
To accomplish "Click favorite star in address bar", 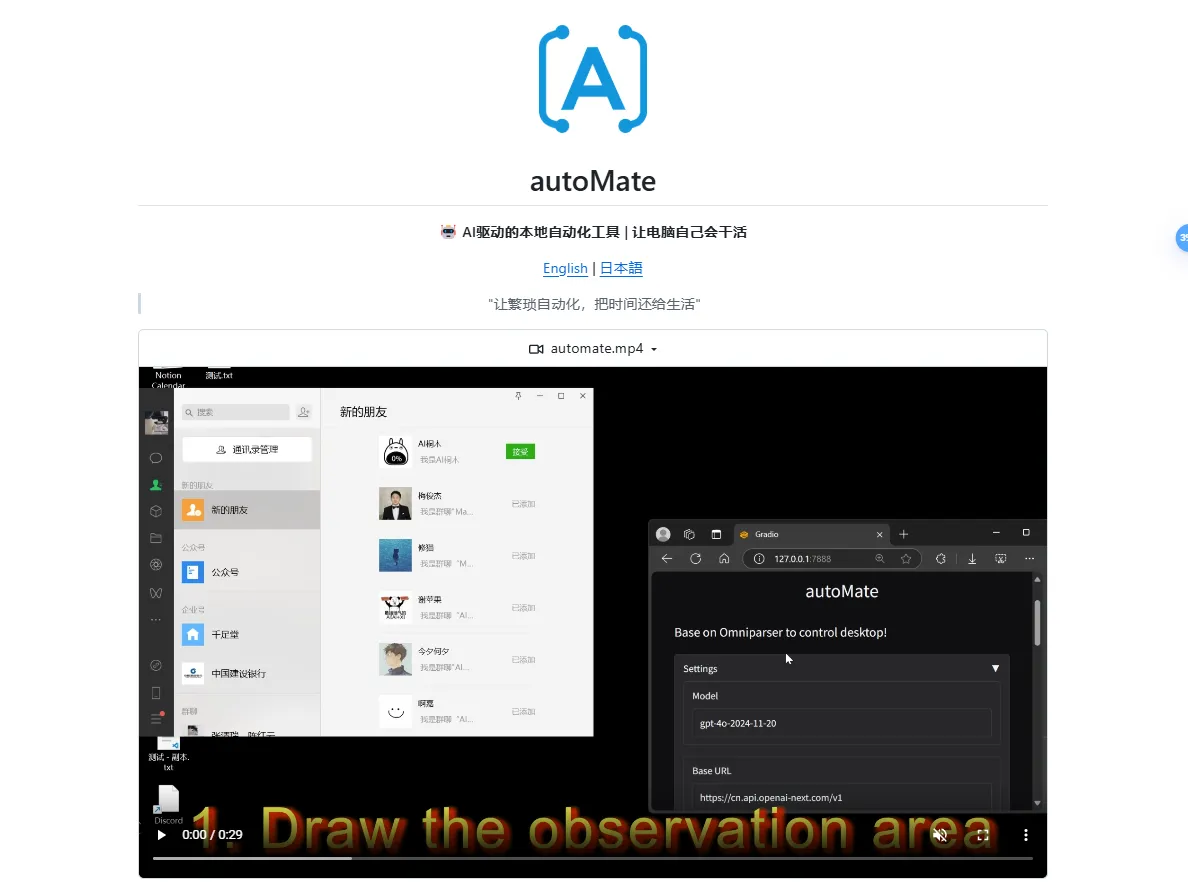I will (x=906, y=558).
